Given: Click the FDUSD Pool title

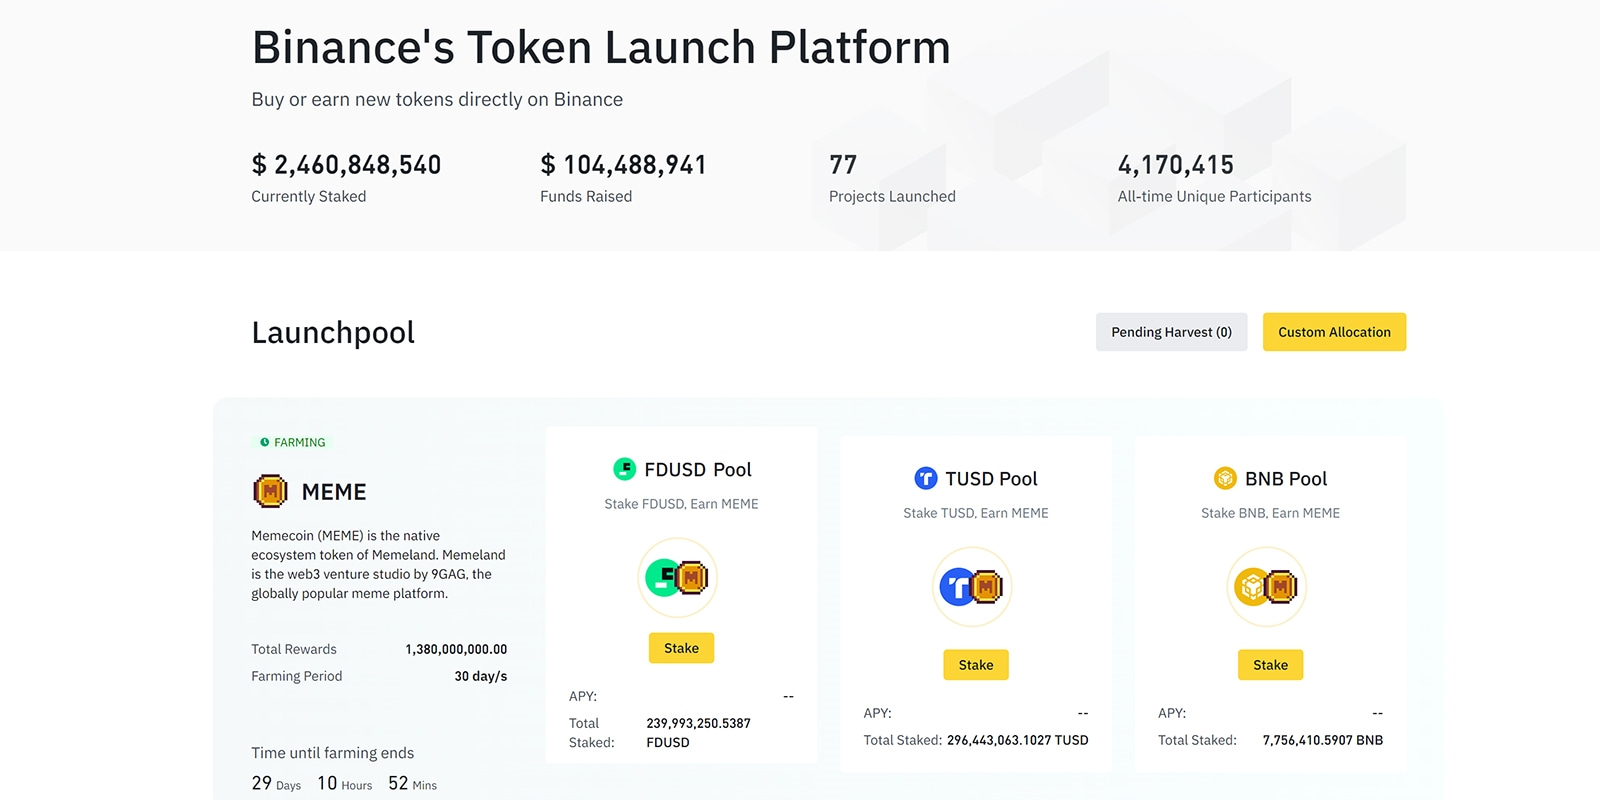Looking at the screenshot, I should pos(698,470).
